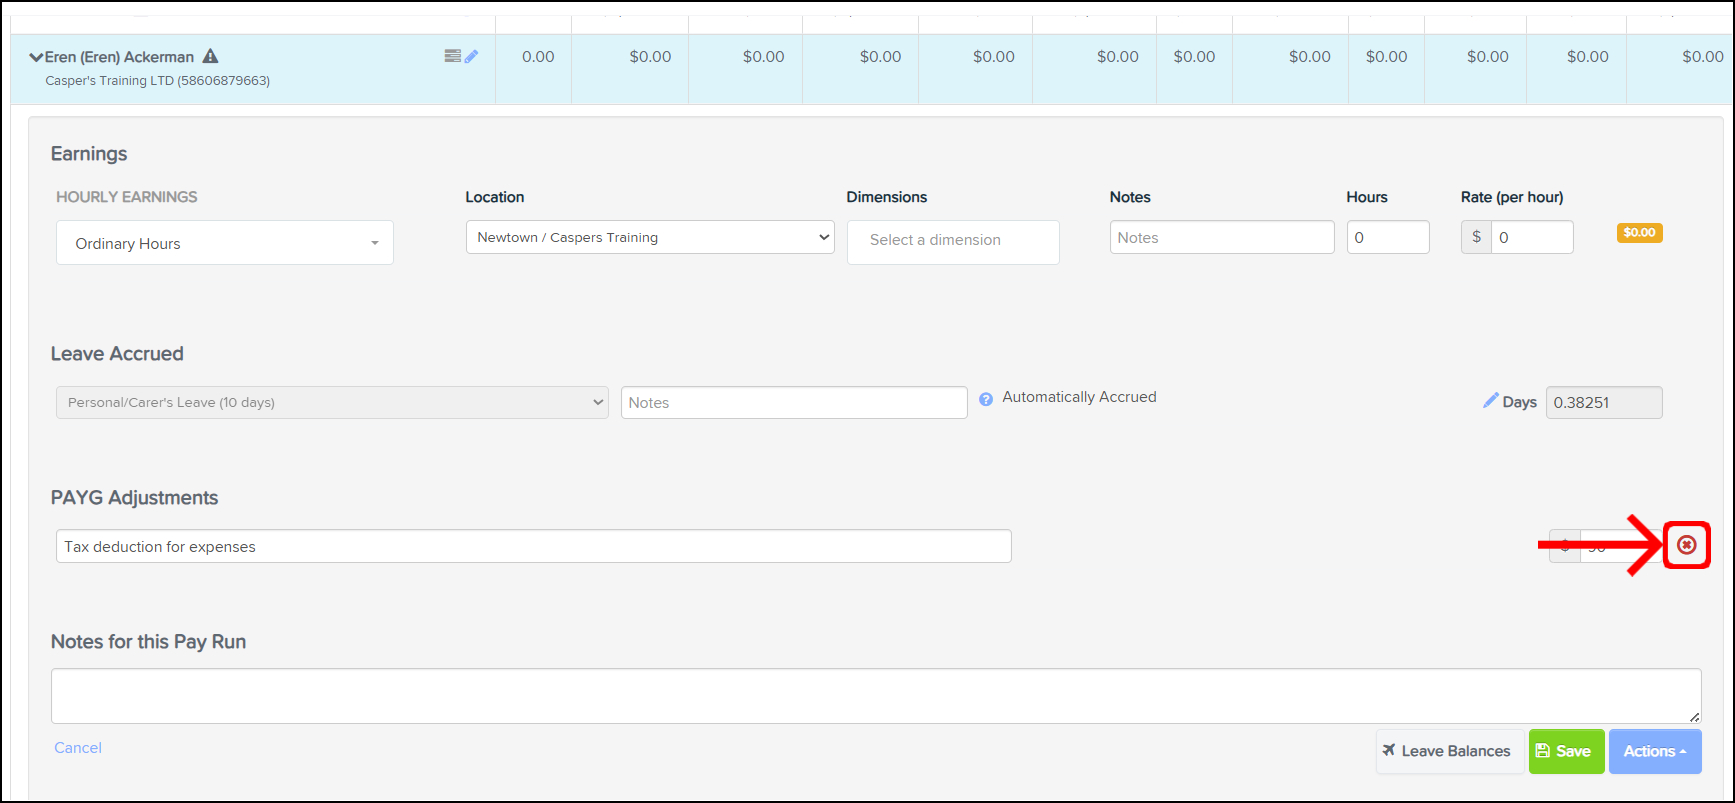Collapse the Eren Ackerman employee row
The width and height of the screenshot is (1735, 803).
pyautogui.click(x=36, y=58)
